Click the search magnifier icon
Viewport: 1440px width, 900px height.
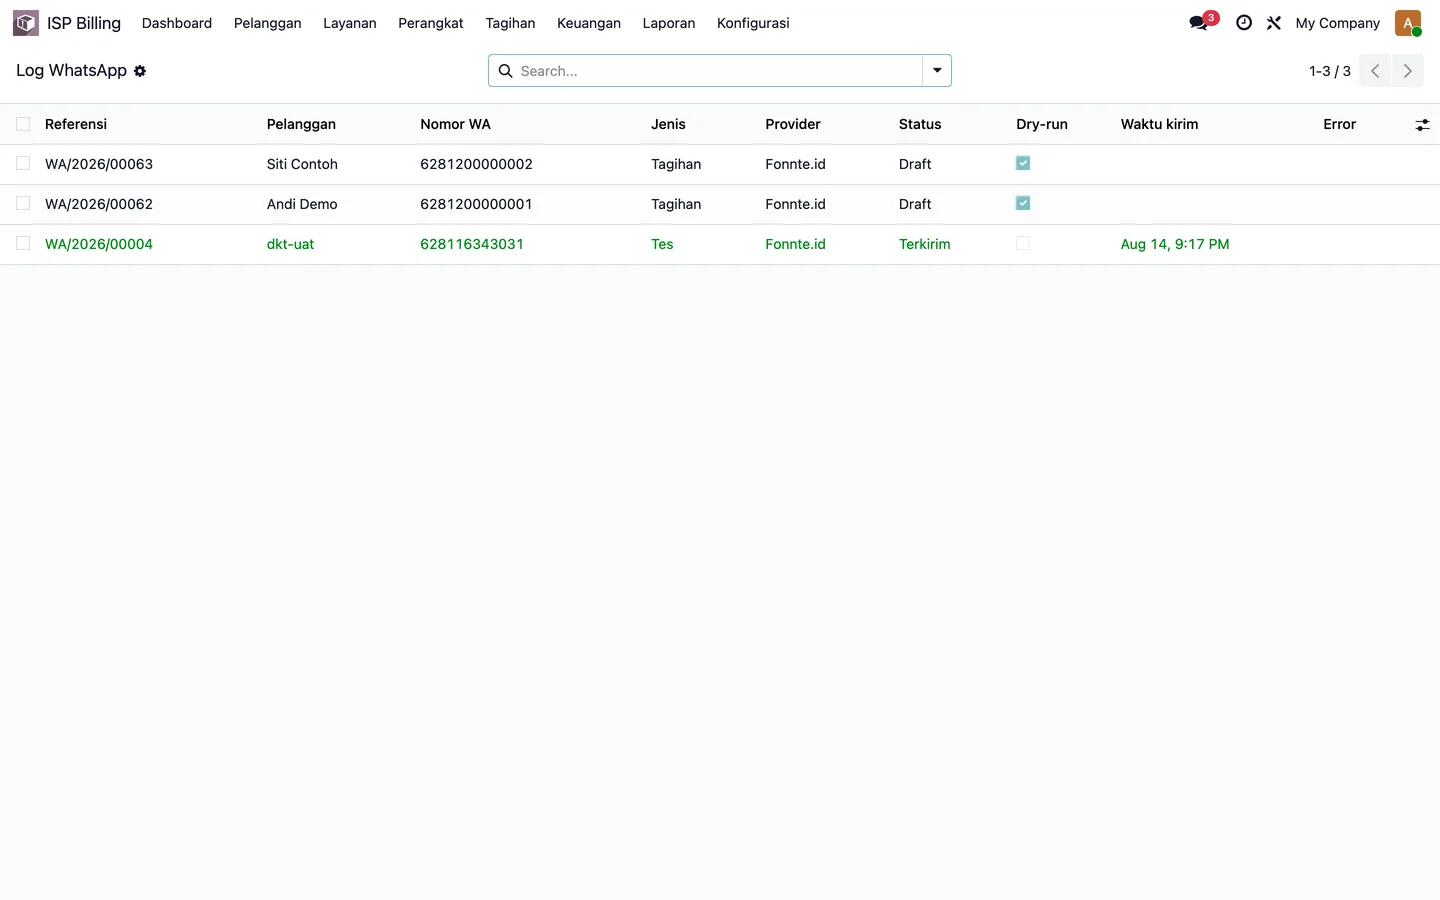pos(506,71)
